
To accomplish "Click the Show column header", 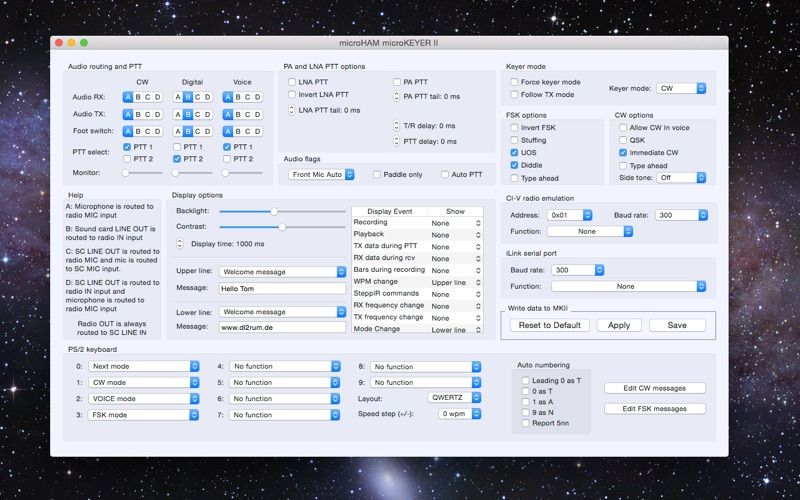I will 455,211.
